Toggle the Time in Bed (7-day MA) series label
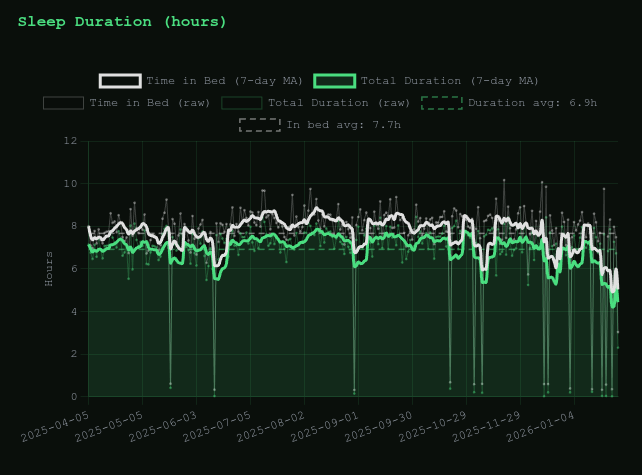 pos(222,81)
